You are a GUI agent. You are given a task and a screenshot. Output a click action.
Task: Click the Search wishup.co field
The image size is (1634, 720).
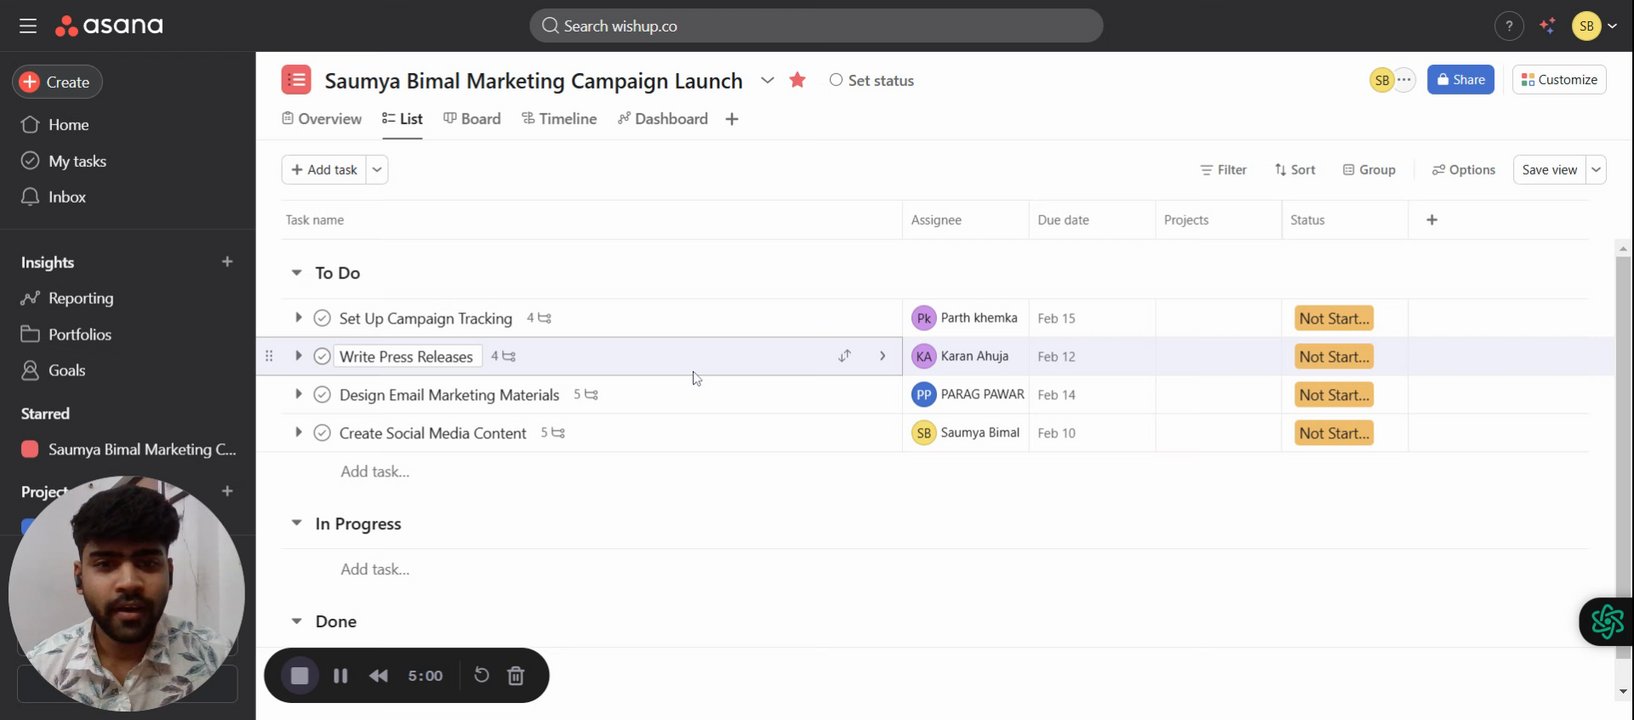tap(816, 26)
